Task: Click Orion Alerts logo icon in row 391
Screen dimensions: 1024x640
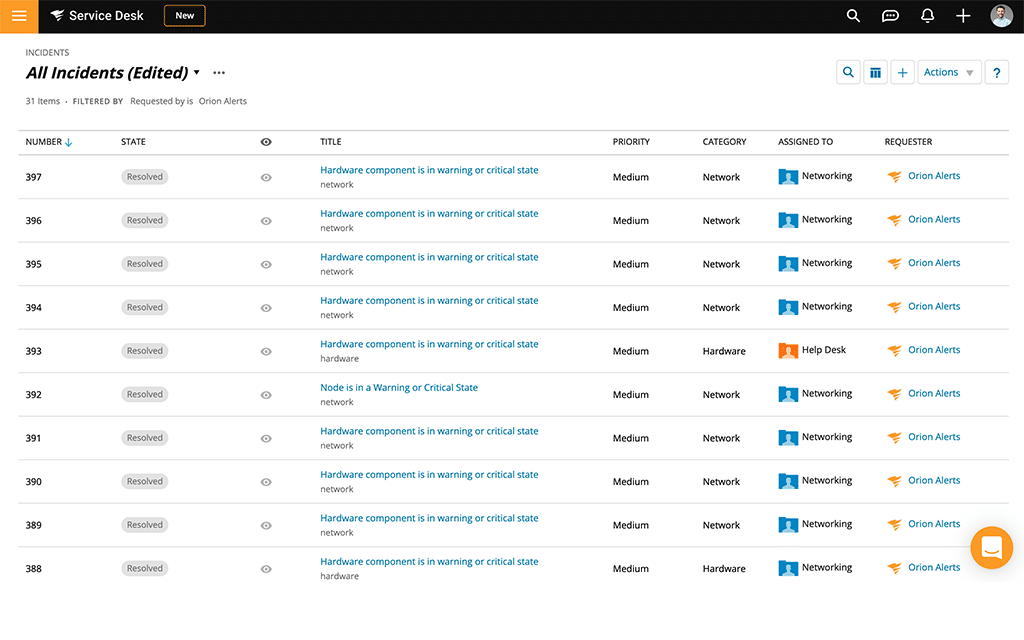Action: pos(894,438)
